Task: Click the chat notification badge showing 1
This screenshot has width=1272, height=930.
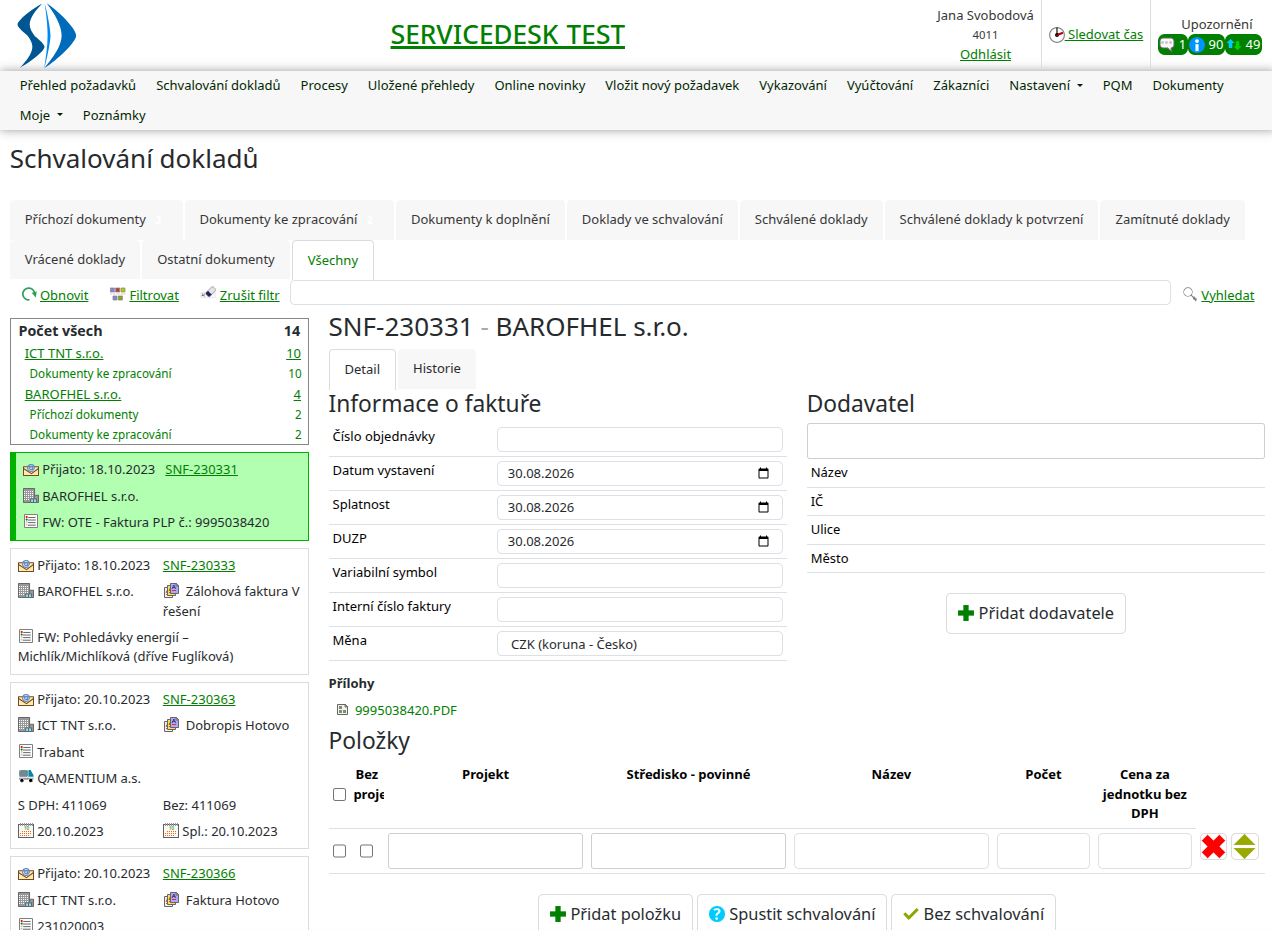Action: click(1172, 45)
